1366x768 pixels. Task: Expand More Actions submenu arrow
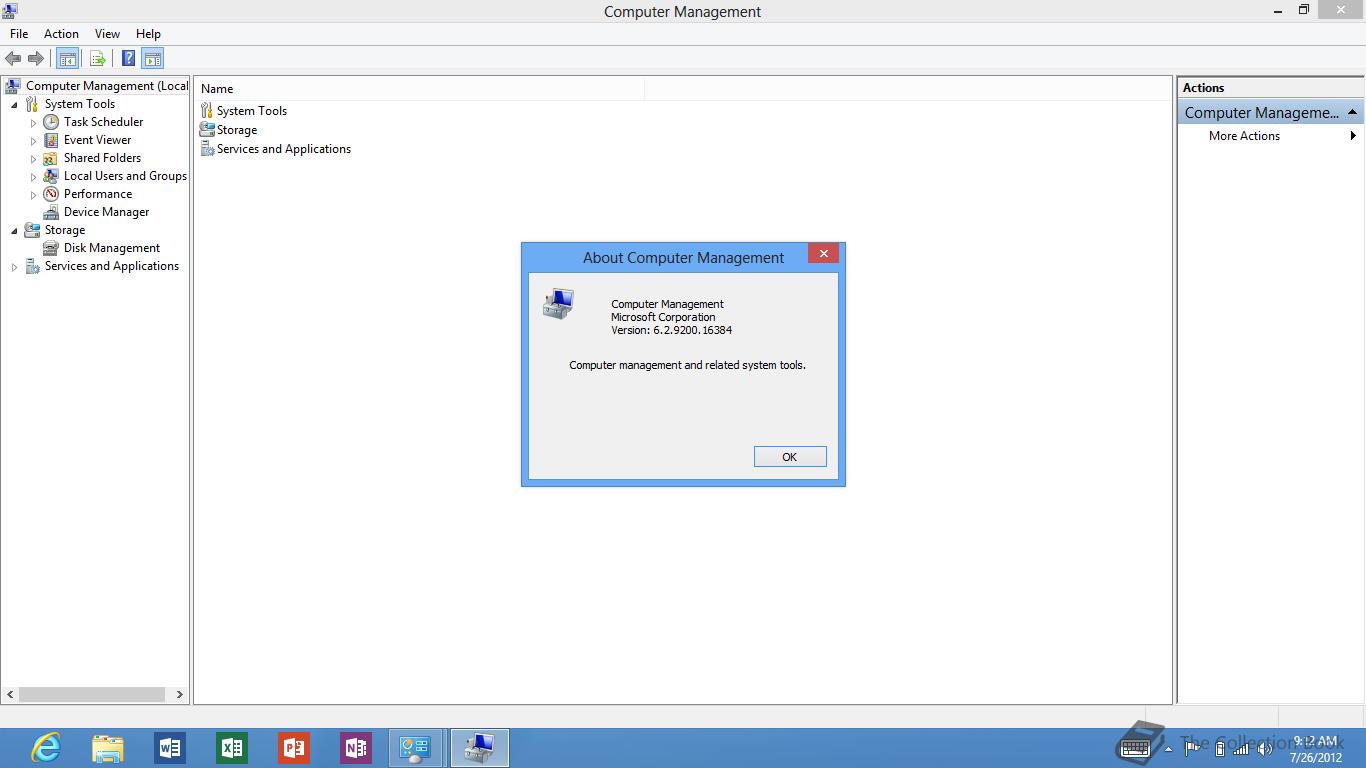click(x=1353, y=136)
